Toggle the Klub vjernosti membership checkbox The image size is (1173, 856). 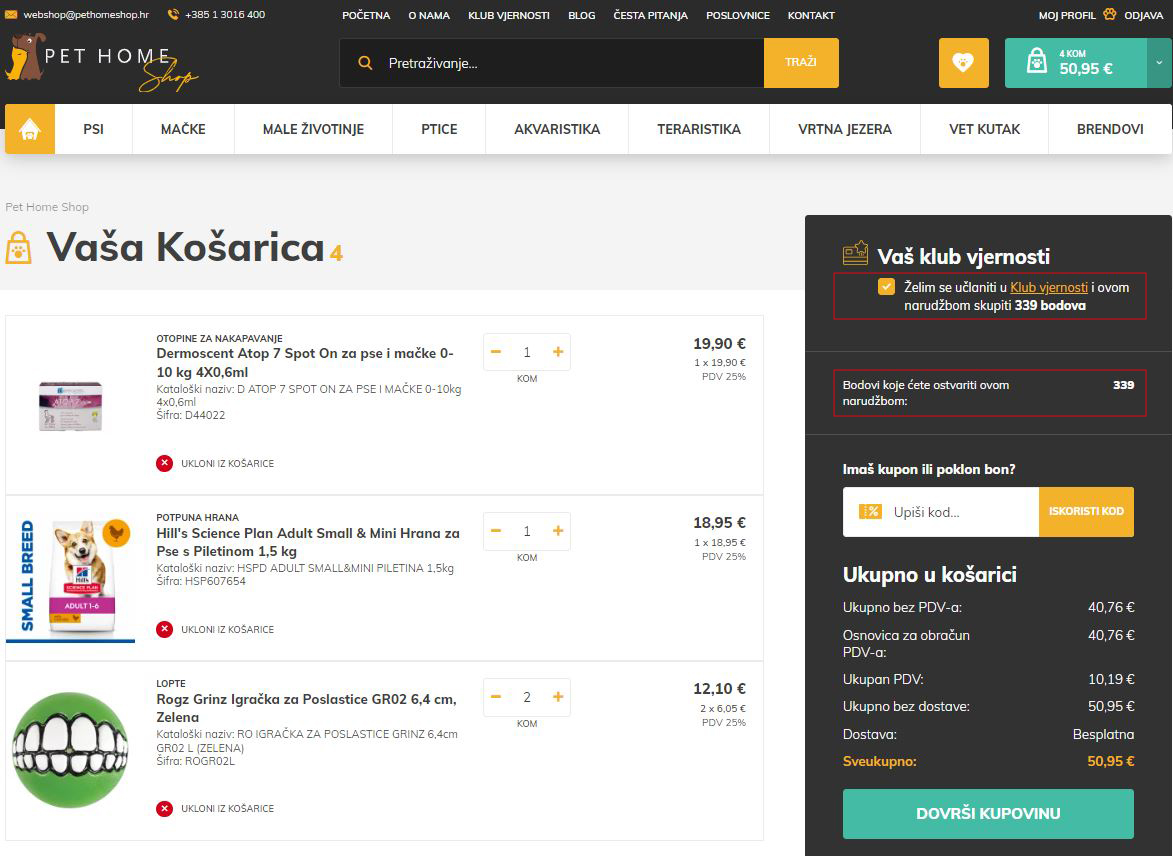click(886, 287)
